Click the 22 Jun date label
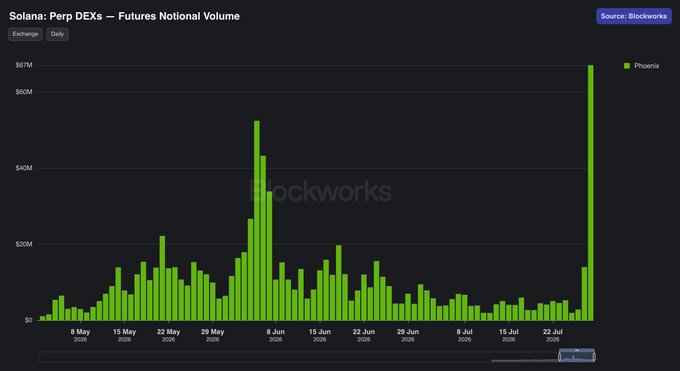The width and height of the screenshot is (680, 371). [x=363, y=335]
